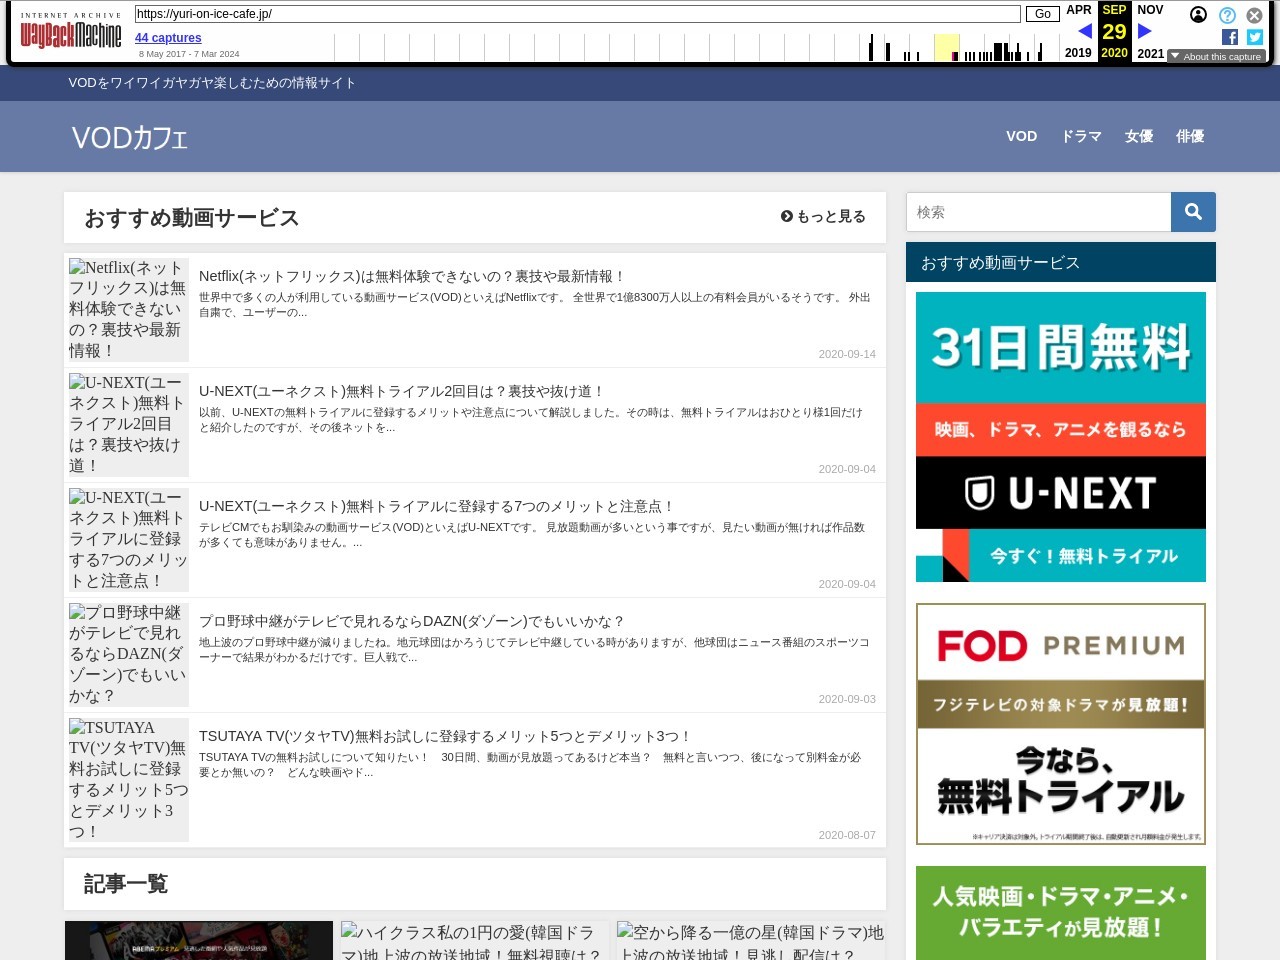Click the FOD PREMIUM 無料トライアル banner

tap(1061, 724)
